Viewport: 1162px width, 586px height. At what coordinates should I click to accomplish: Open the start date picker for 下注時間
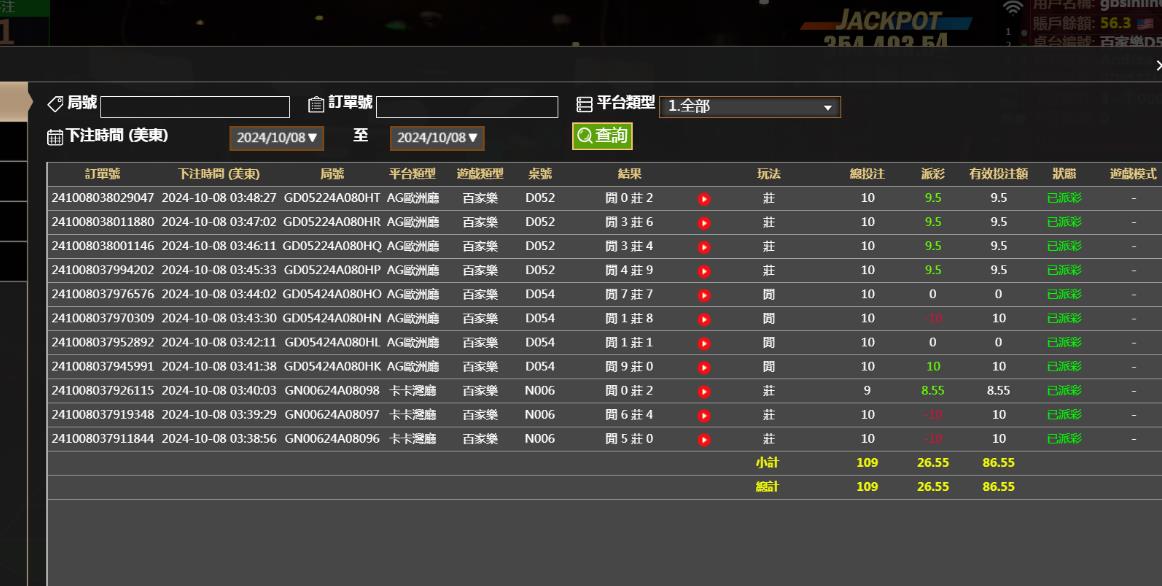point(276,138)
